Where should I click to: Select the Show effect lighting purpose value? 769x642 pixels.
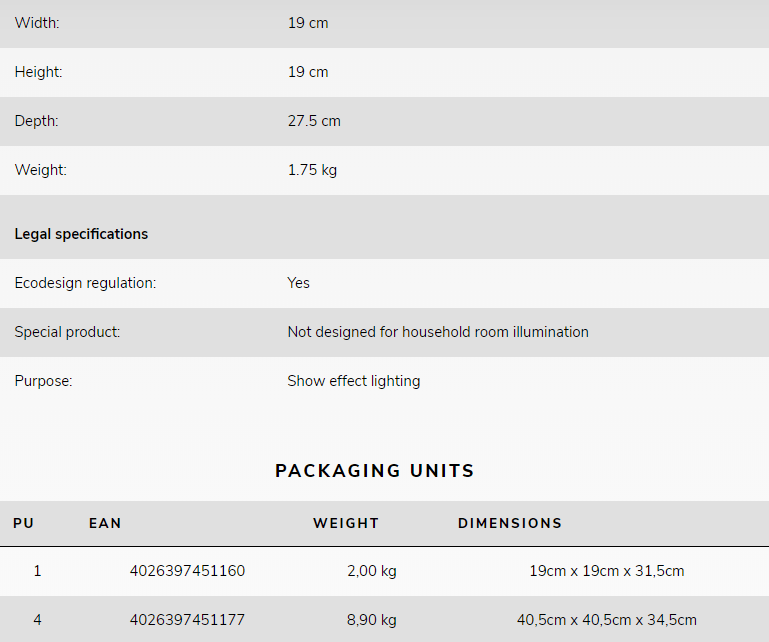tap(354, 381)
